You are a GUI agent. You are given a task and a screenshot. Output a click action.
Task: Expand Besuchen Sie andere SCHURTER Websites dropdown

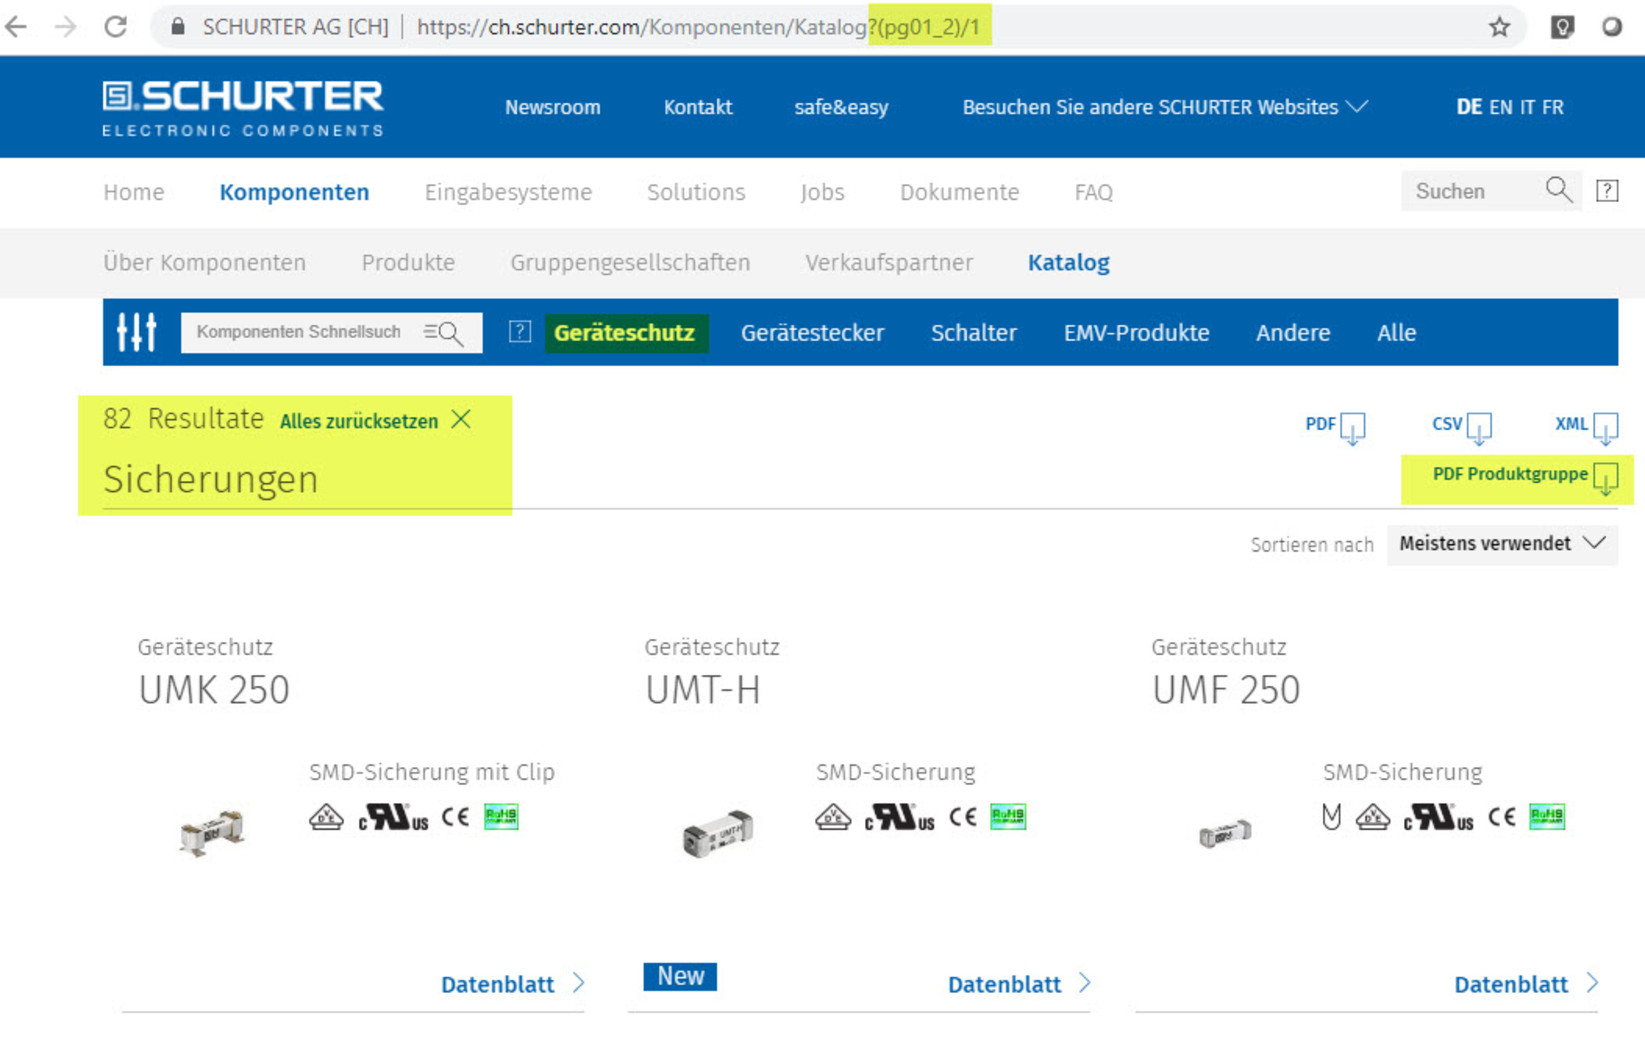(x=1165, y=107)
